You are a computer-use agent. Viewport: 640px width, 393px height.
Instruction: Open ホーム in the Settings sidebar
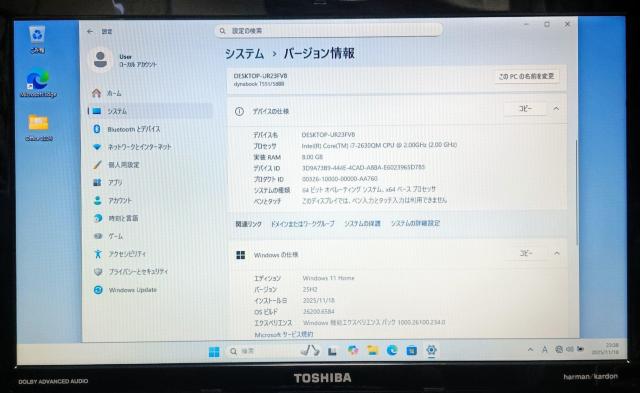(149, 93)
